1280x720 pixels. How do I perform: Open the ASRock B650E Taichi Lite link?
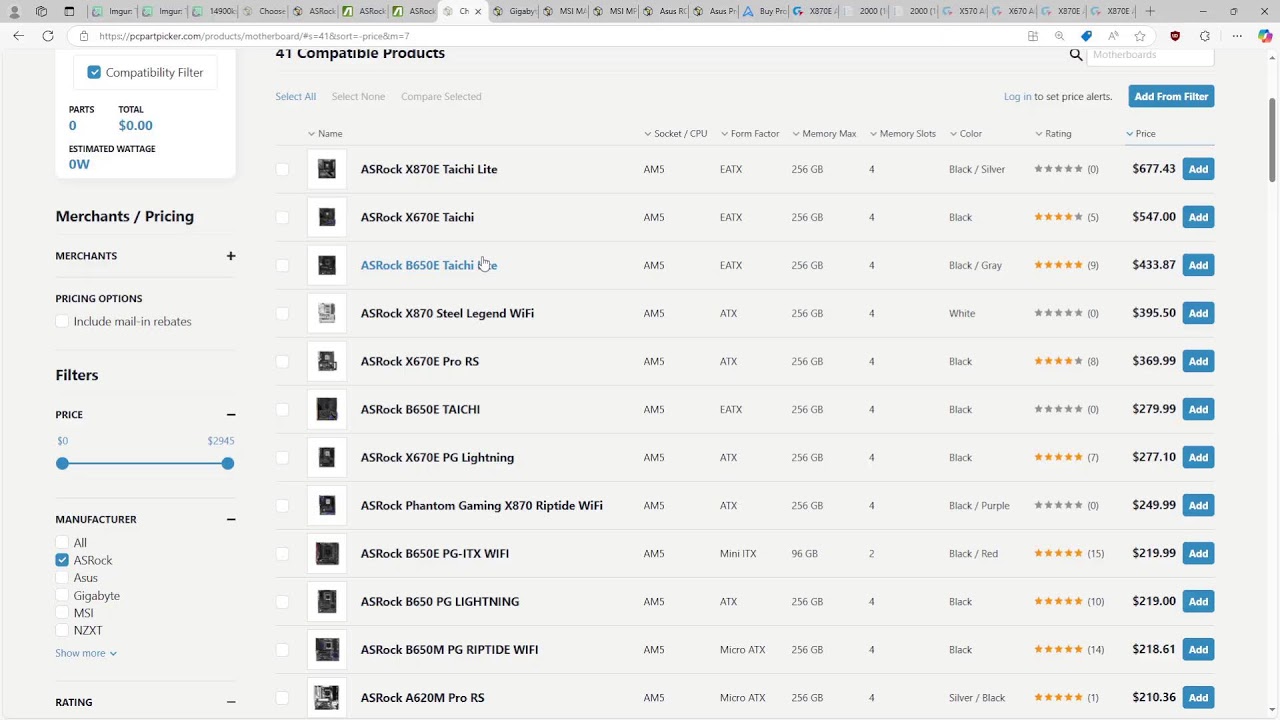pos(429,265)
